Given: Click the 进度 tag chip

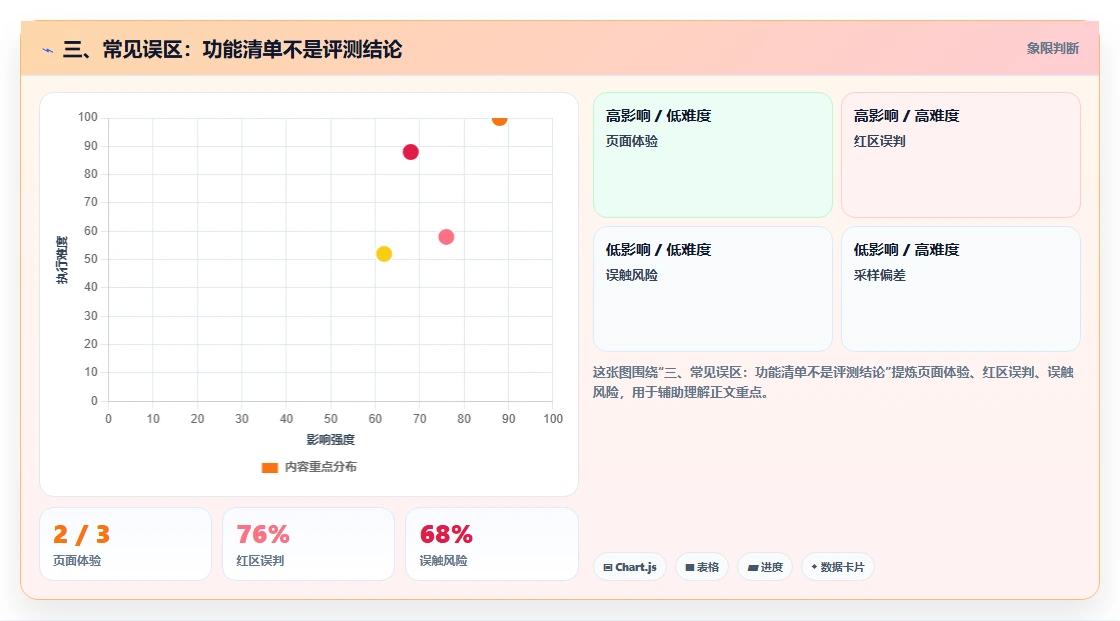Looking at the screenshot, I should click(765, 567).
